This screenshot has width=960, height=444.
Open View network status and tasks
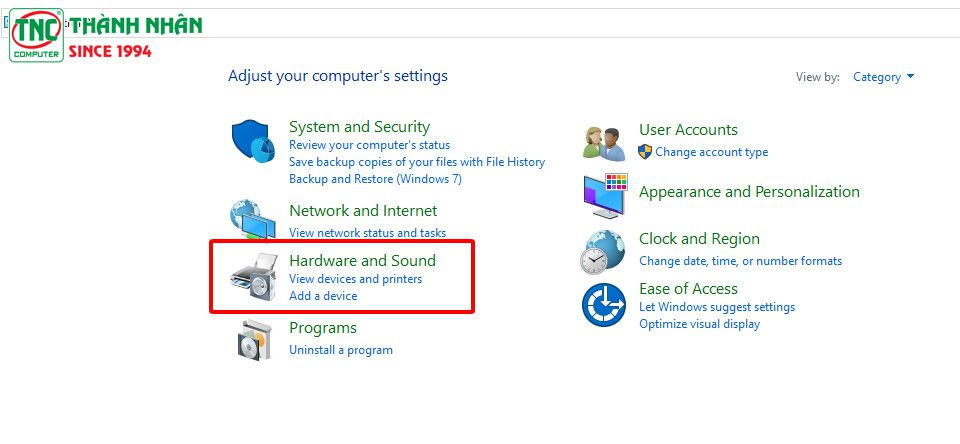click(x=367, y=233)
